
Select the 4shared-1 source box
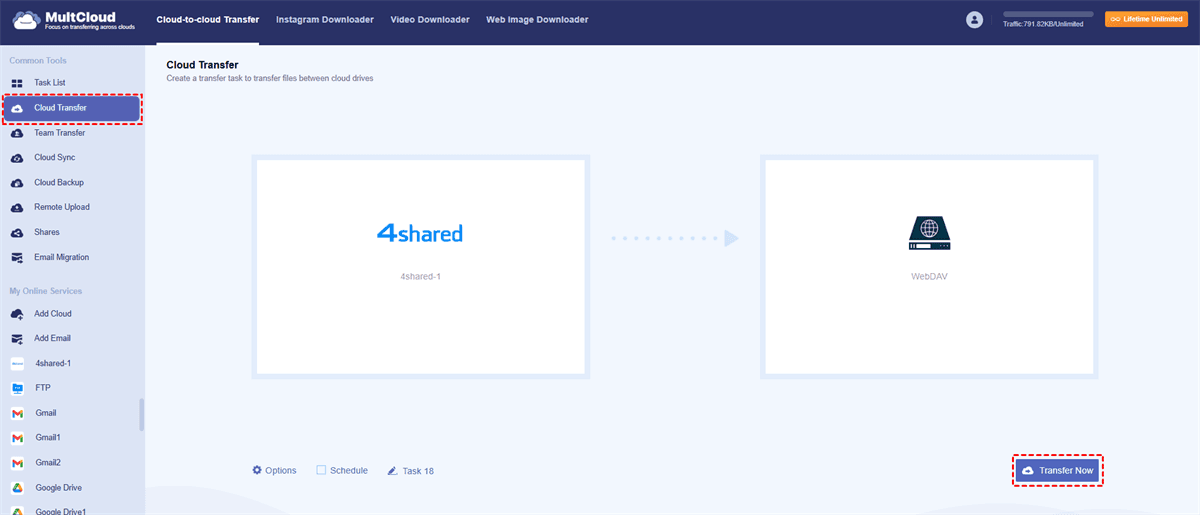(420, 267)
